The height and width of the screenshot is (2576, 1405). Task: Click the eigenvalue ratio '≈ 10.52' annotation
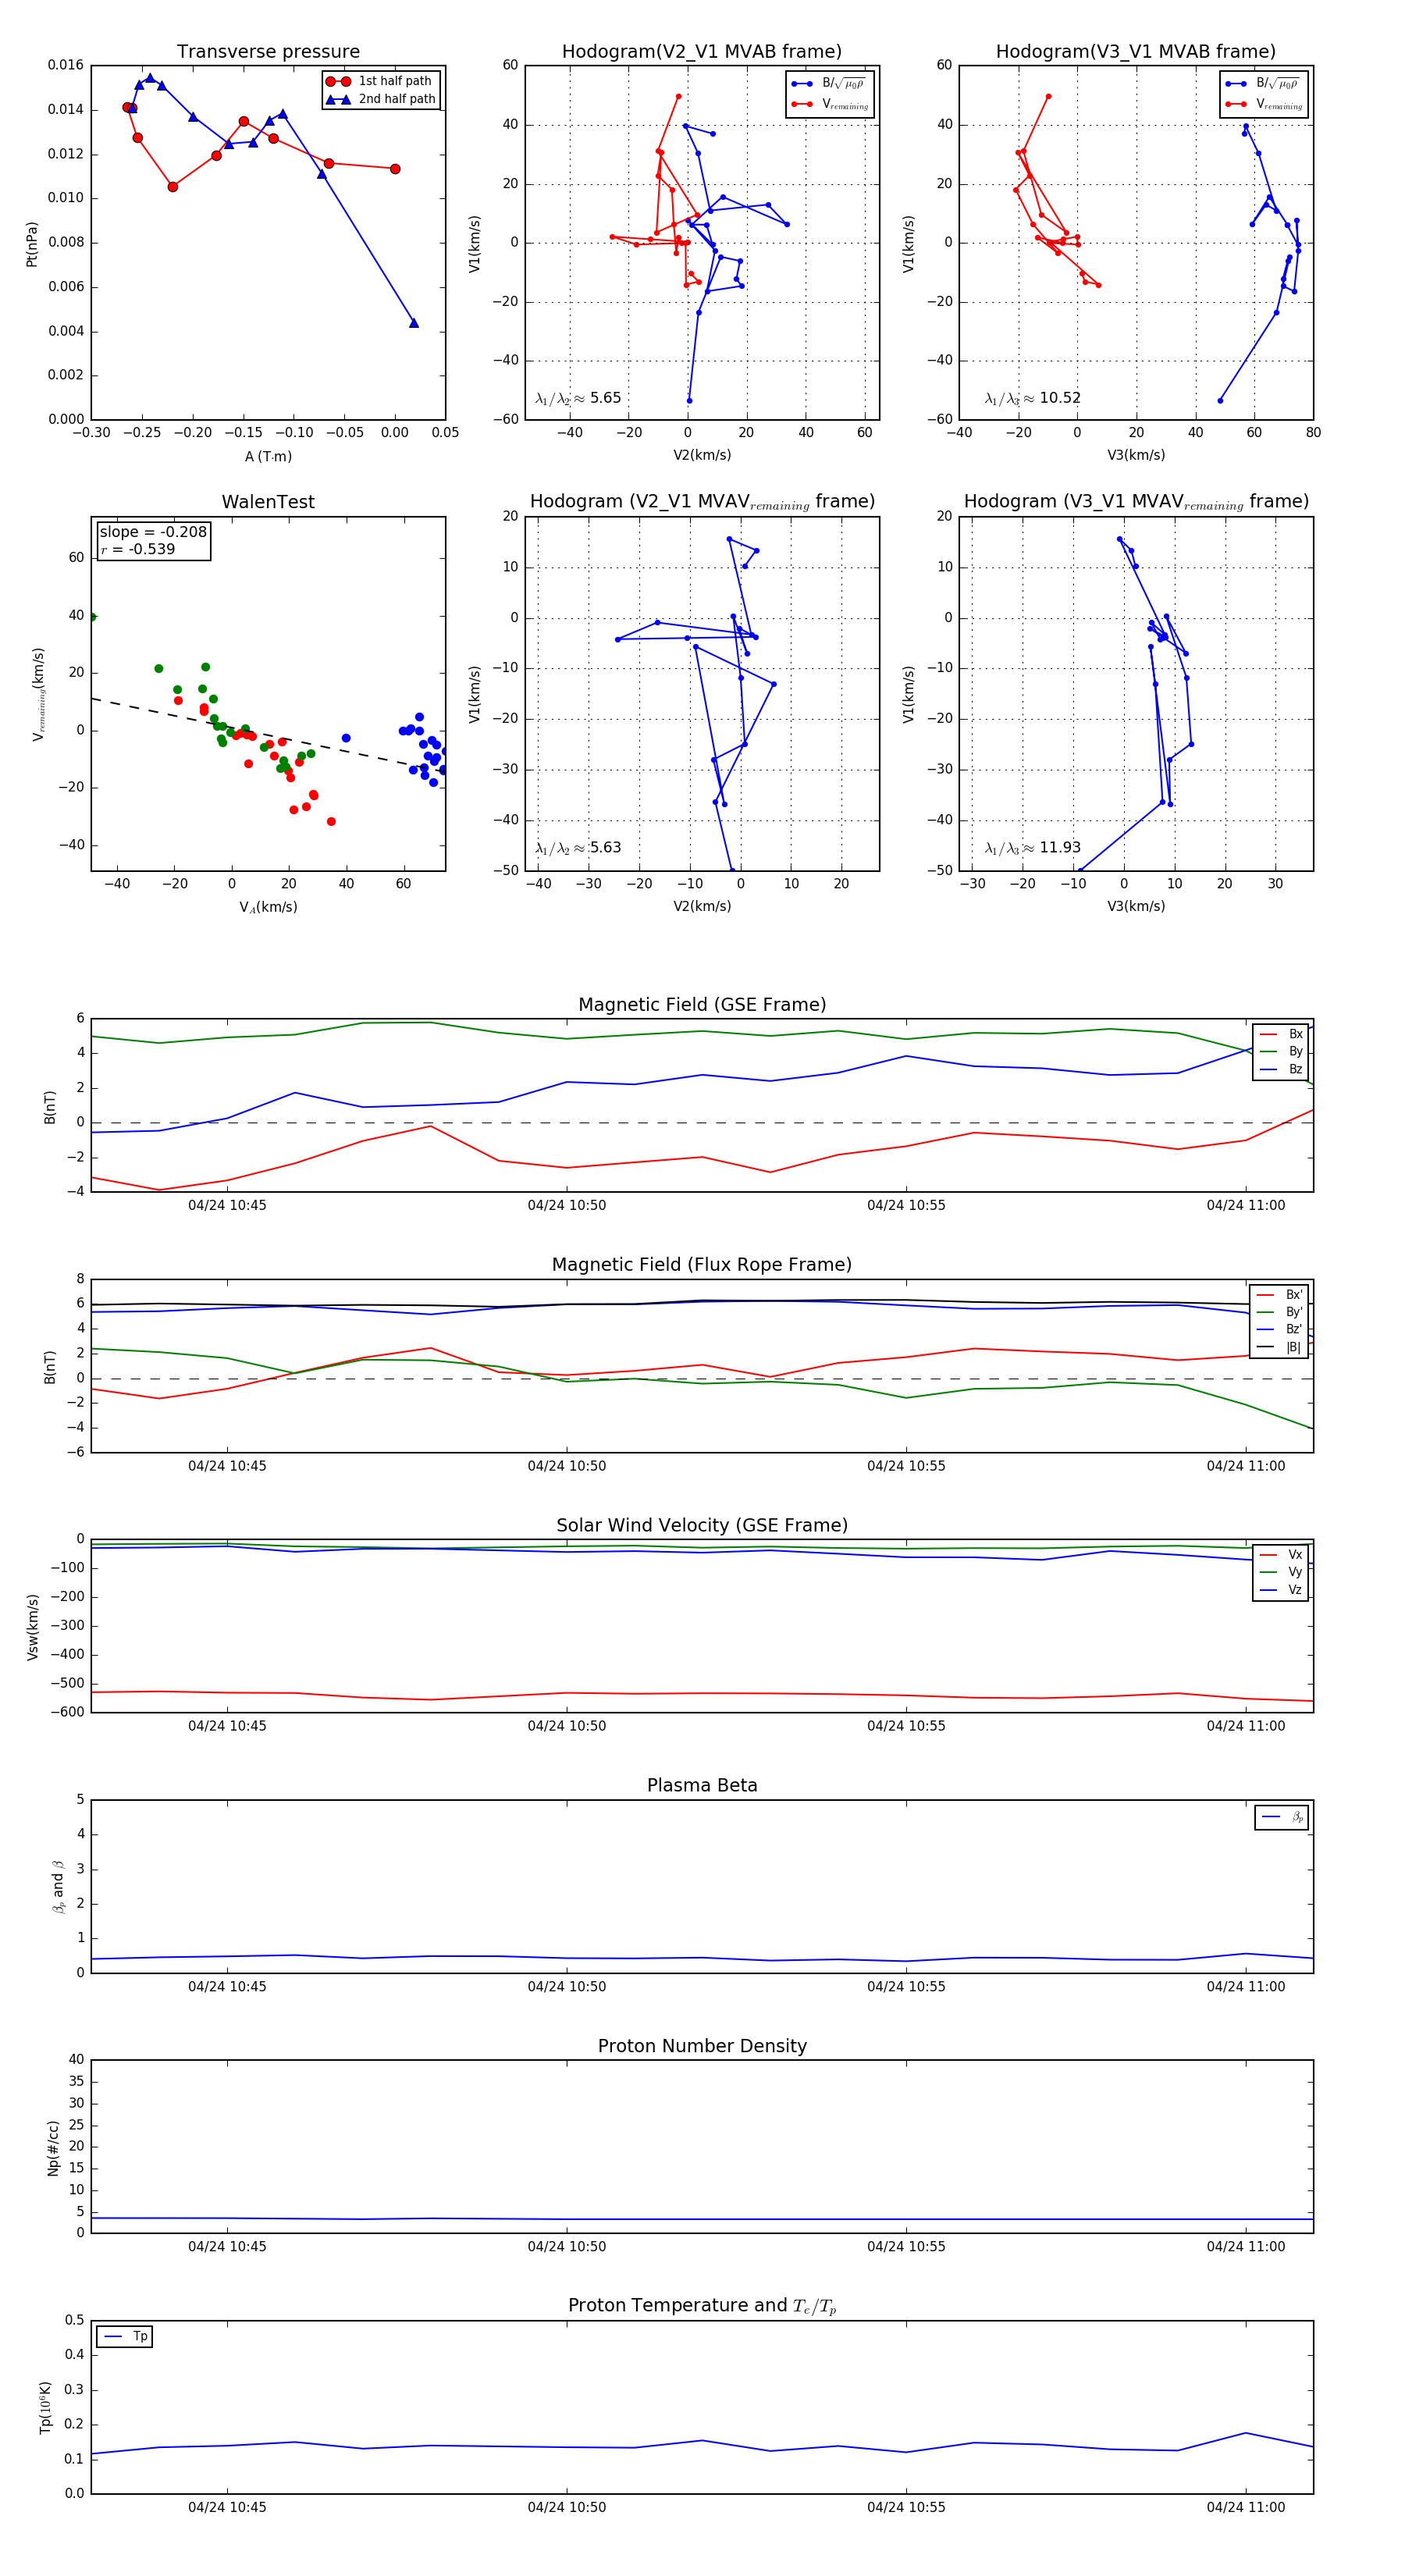1032,398
